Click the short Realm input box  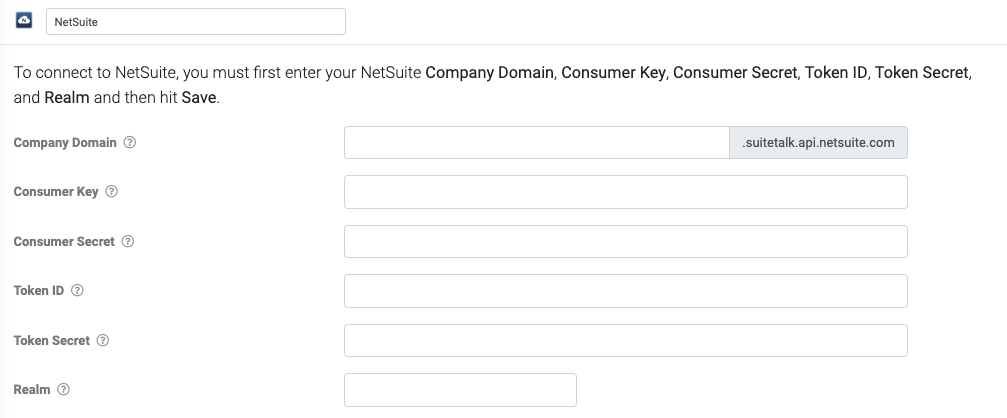[460, 390]
